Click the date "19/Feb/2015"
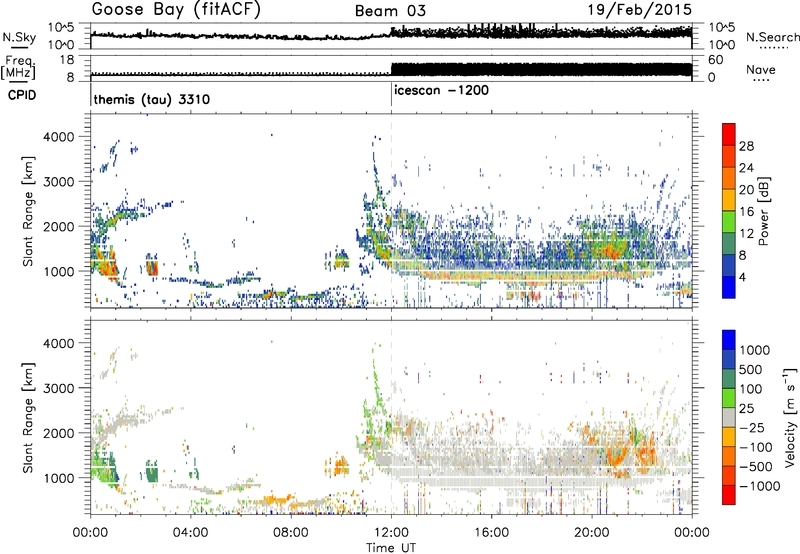800x554 pixels. pyautogui.click(x=640, y=10)
